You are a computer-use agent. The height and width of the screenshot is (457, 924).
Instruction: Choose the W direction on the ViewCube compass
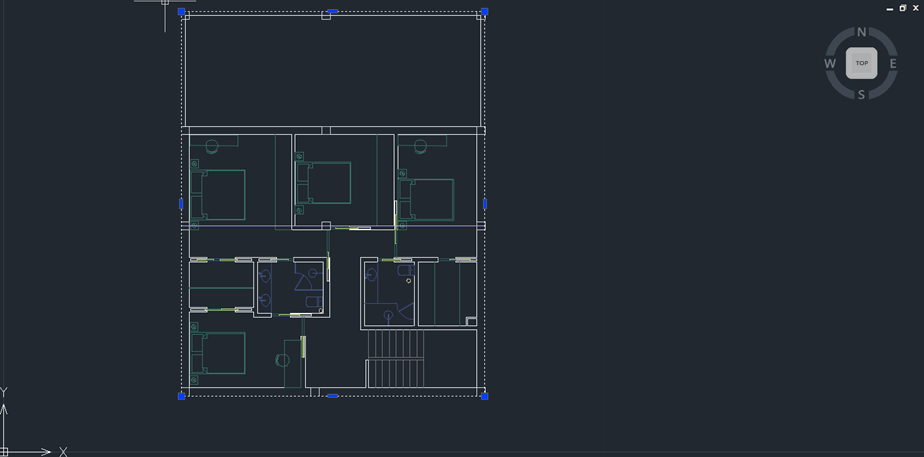830,64
